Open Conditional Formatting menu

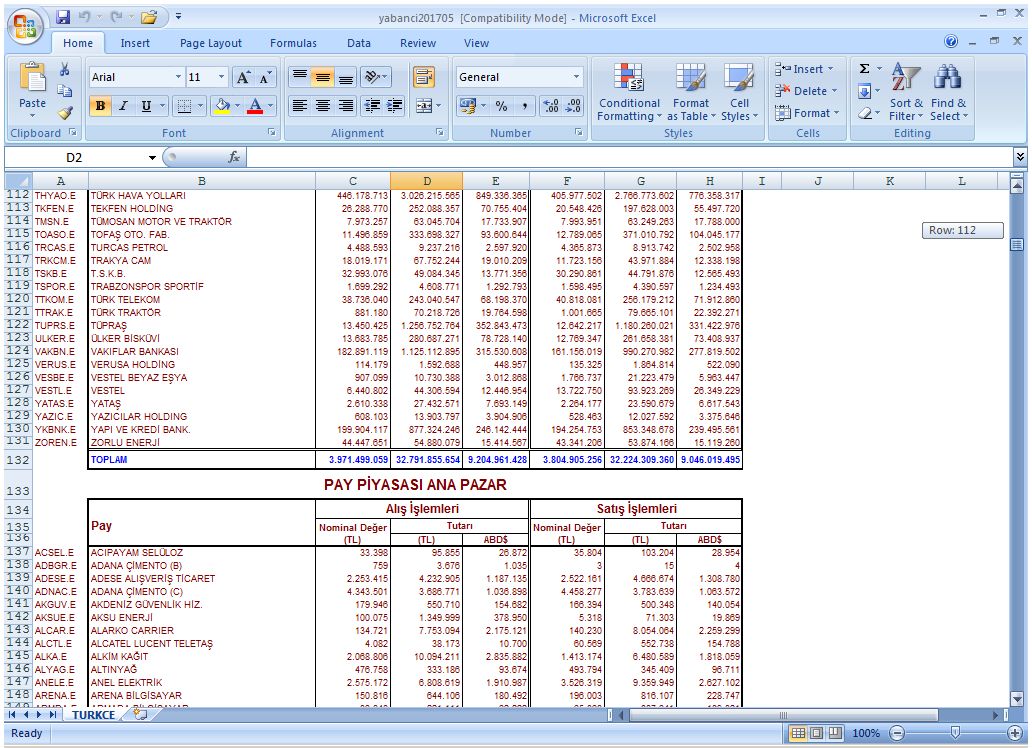point(629,92)
